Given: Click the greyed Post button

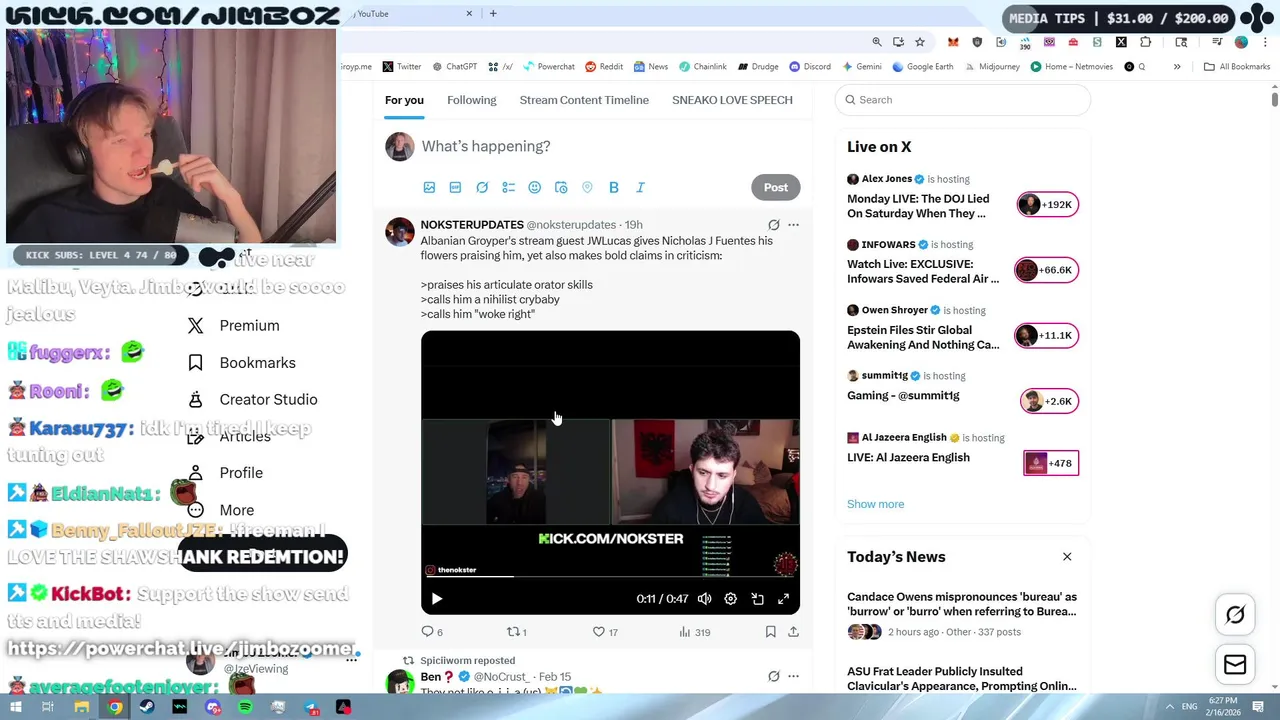Looking at the screenshot, I should [x=776, y=187].
